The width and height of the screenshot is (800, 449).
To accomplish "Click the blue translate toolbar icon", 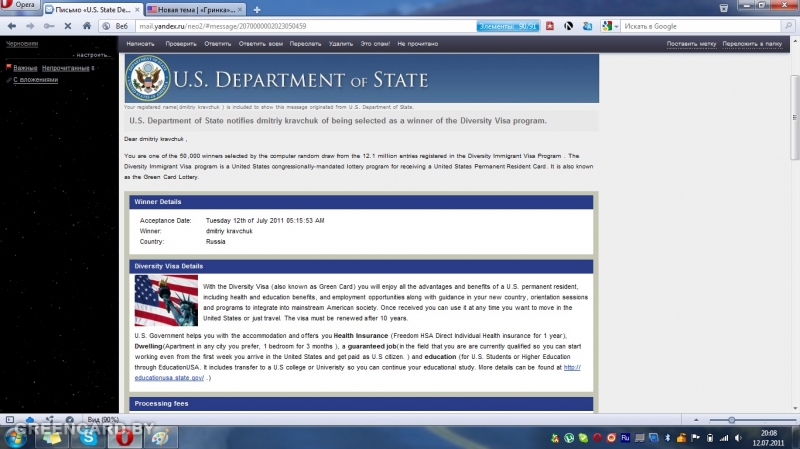I will pyautogui.click(x=587, y=26).
